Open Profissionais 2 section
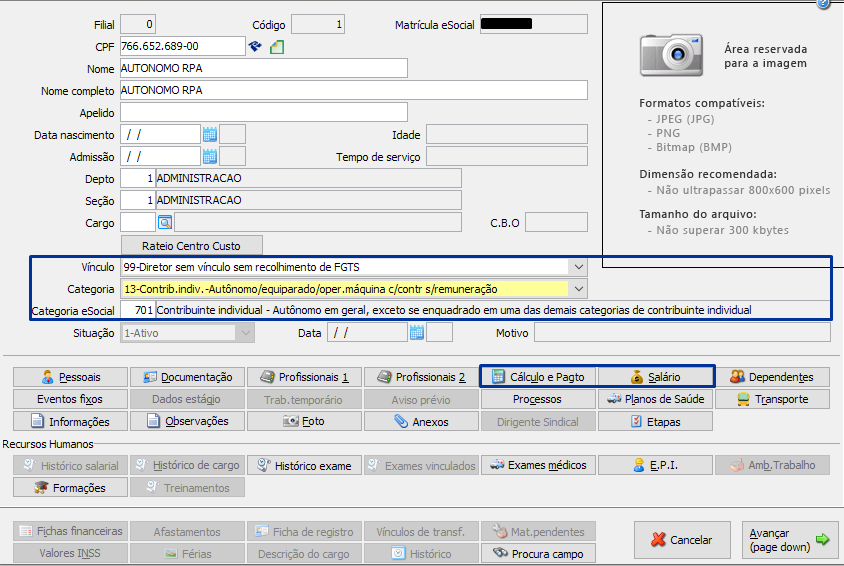This screenshot has width=844, height=566. click(x=421, y=377)
